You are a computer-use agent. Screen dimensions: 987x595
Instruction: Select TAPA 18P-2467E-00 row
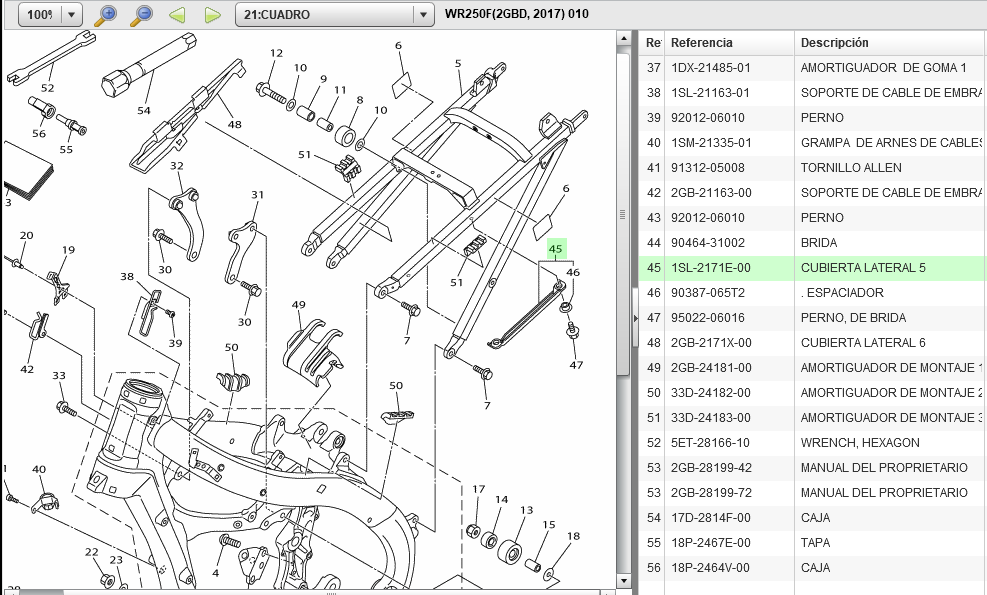click(813, 543)
